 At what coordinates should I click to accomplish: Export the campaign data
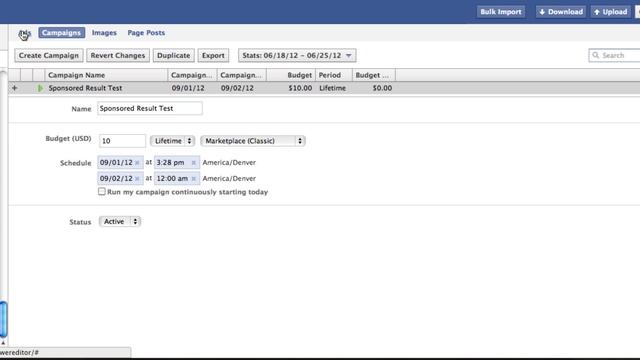point(213,56)
